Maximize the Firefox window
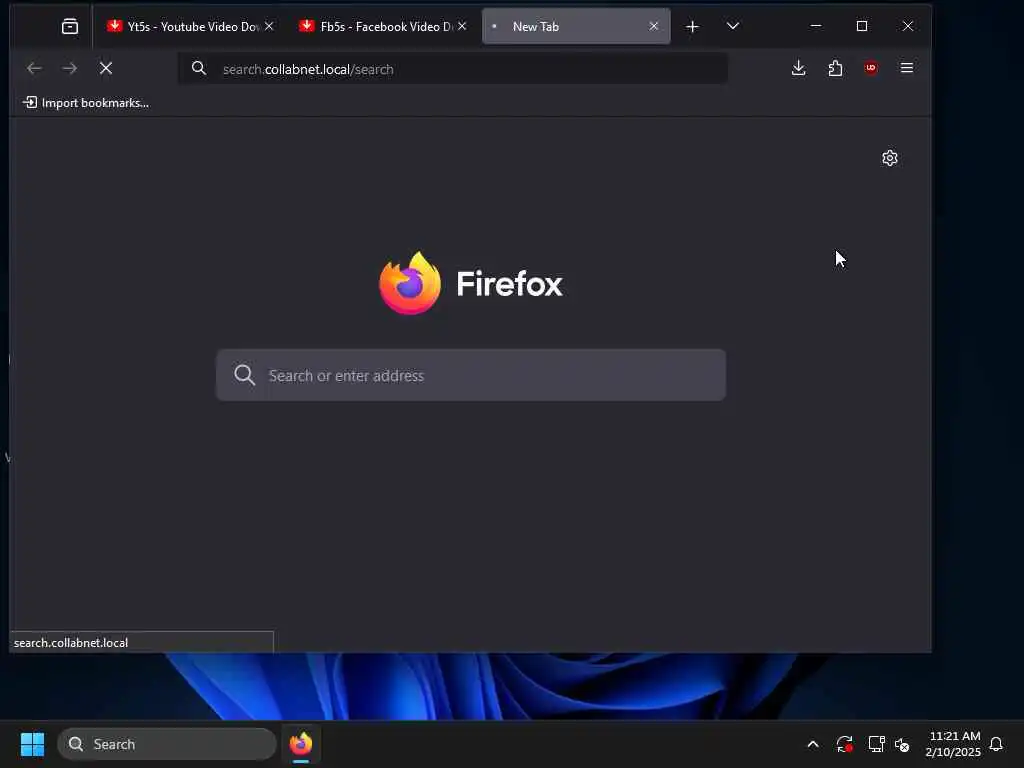Viewport: 1024px width, 768px height. pos(862,26)
